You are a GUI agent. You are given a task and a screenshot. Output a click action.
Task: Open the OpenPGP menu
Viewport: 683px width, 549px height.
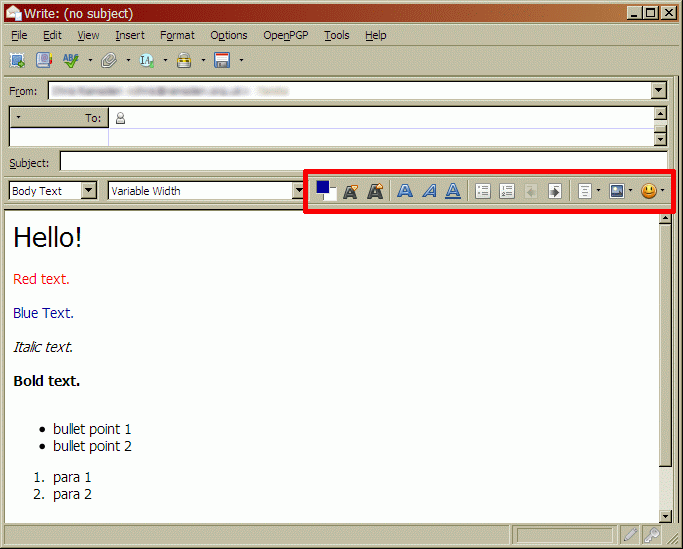285,35
